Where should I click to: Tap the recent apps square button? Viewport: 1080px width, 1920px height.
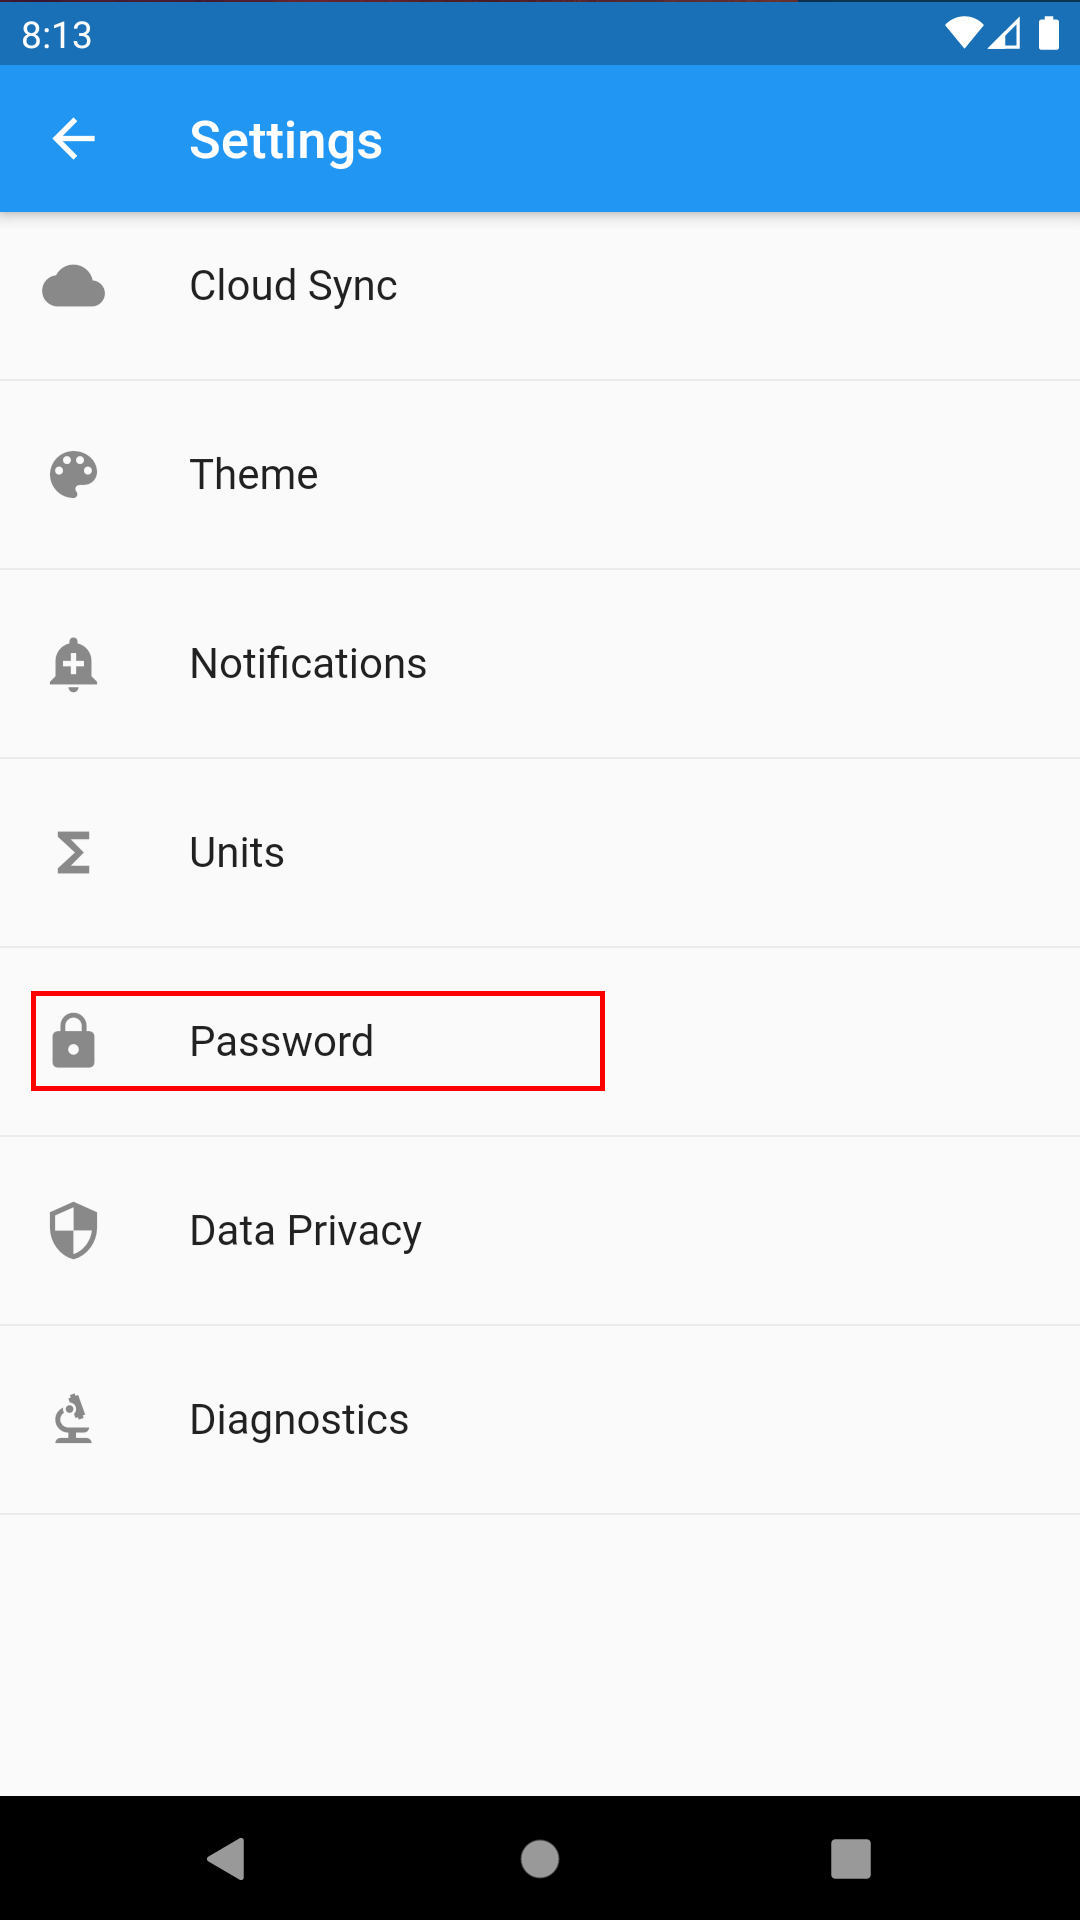click(850, 1859)
